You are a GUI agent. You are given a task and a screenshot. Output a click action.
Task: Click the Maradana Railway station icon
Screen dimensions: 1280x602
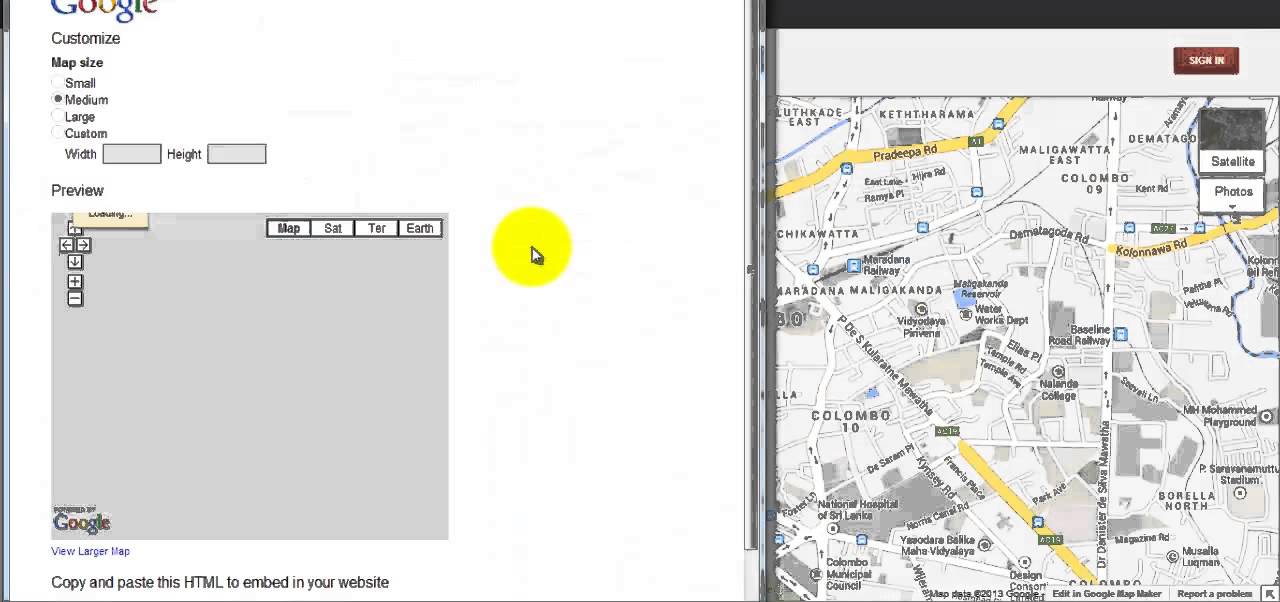point(854,266)
